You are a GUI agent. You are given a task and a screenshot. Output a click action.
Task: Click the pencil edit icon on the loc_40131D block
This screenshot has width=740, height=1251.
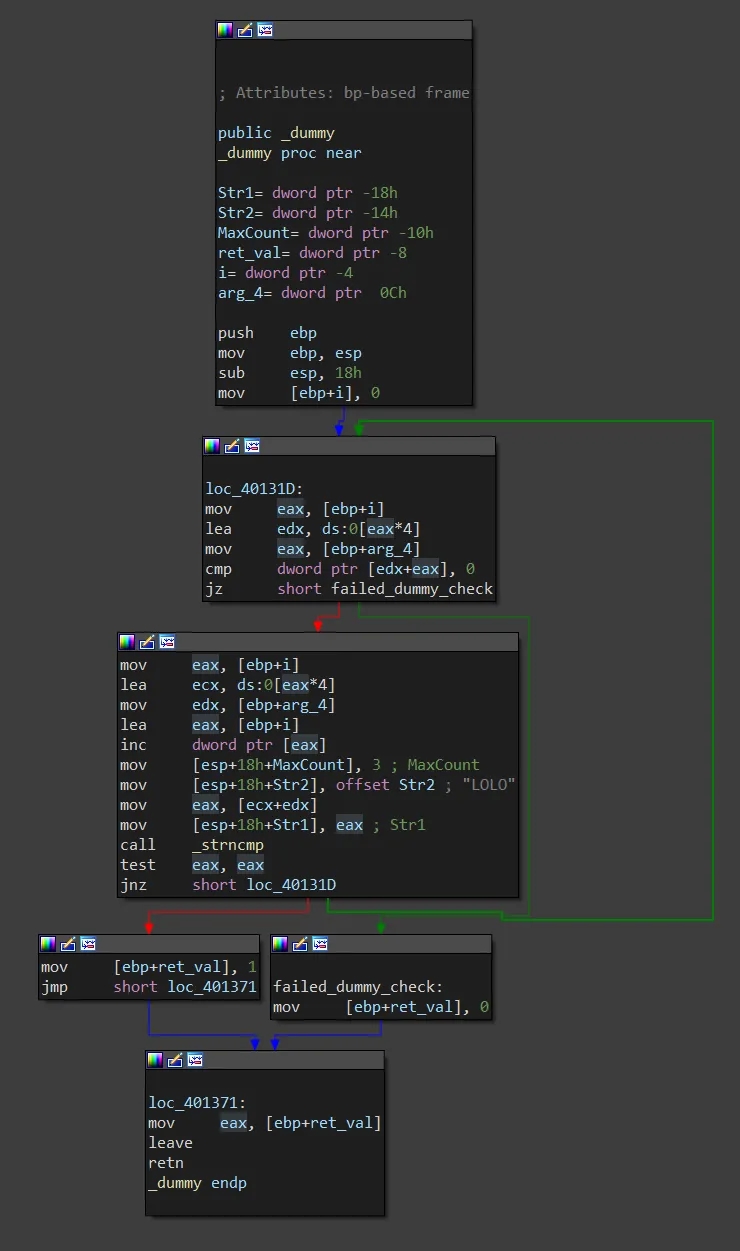click(231, 446)
